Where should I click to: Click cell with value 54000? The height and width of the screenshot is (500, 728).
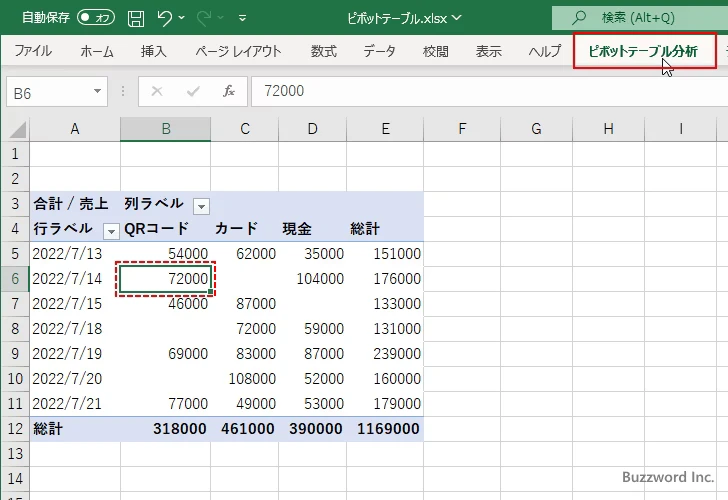click(165, 254)
